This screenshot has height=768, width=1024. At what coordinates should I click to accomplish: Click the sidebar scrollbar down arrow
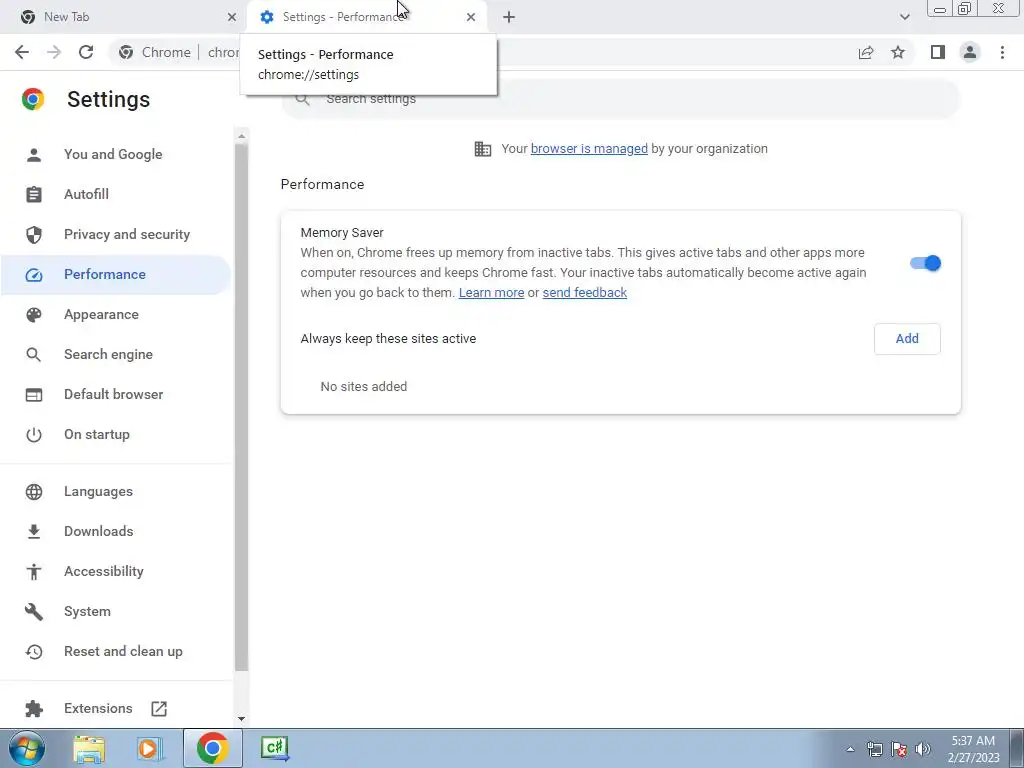point(242,719)
